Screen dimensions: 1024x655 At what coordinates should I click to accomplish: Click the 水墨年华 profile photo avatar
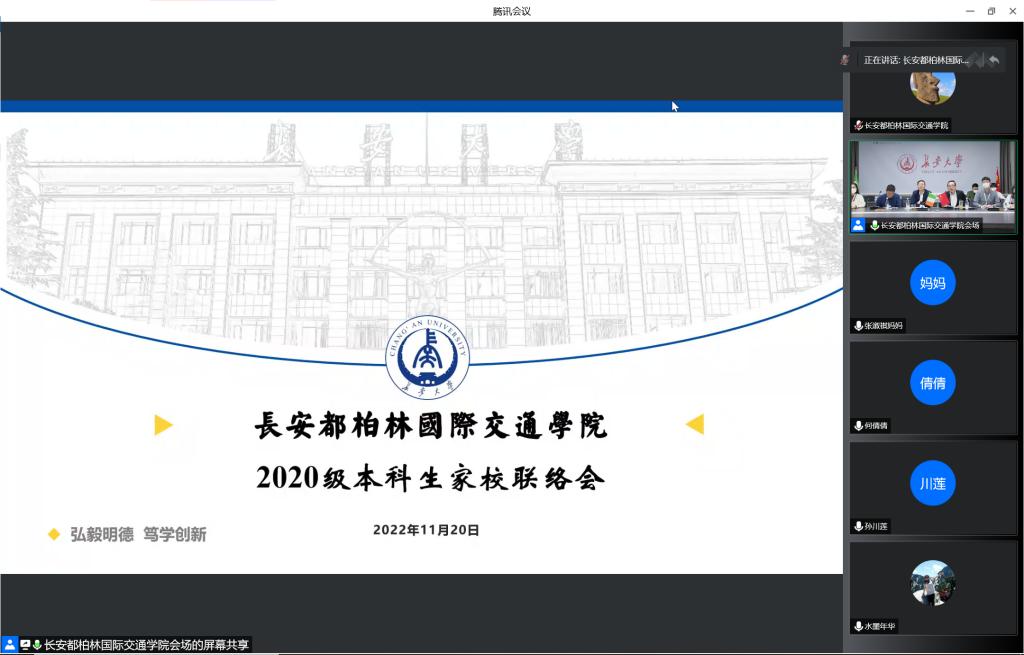click(932, 583)
